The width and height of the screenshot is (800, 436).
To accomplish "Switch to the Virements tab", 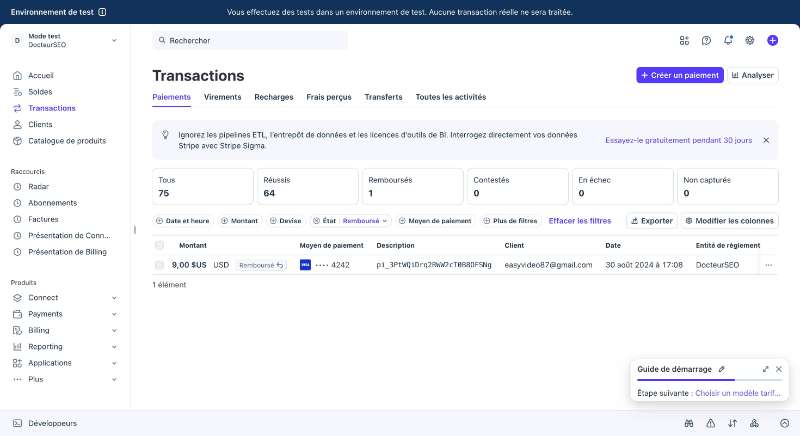I will [x=222, y=97].
